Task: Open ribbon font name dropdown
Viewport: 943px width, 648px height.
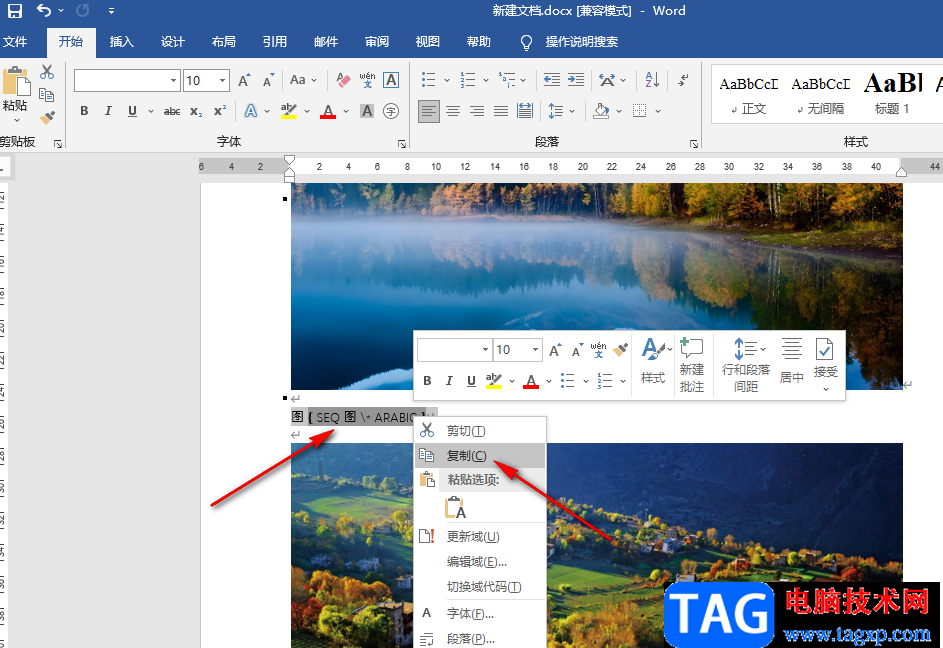Action: [173, 80]
